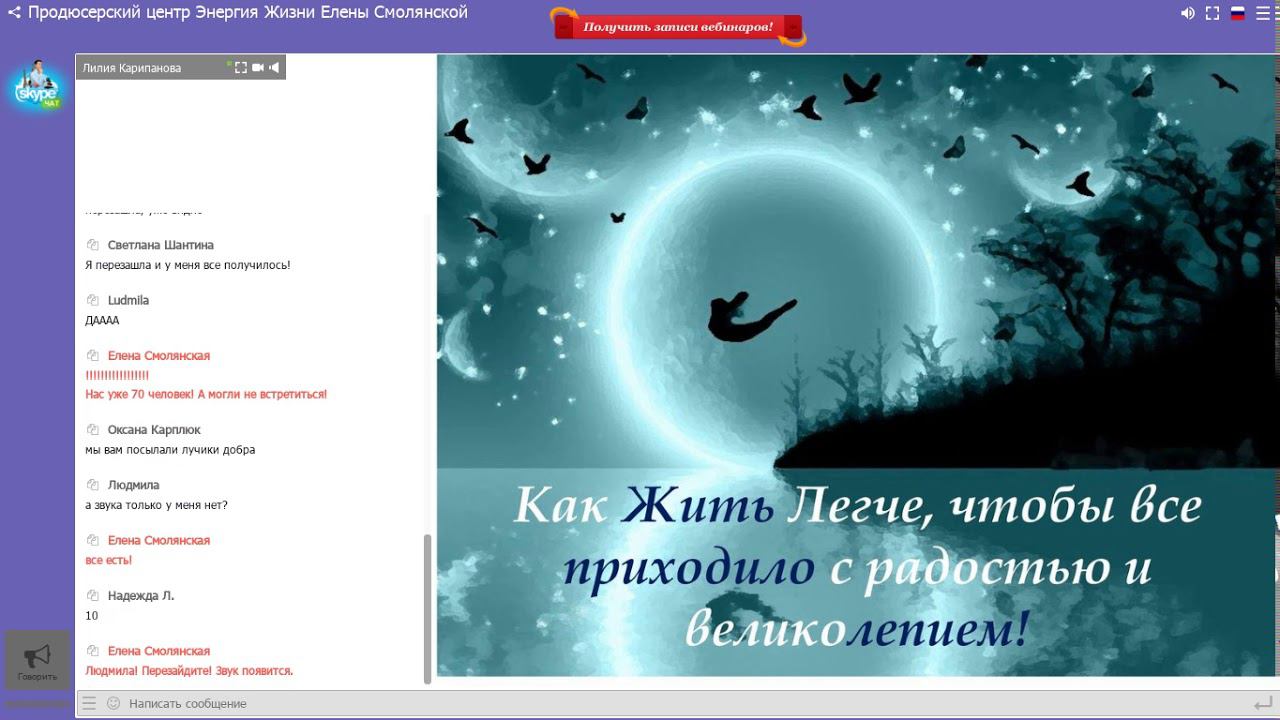This screenshot has width=1280, height=720.
Task: Select the chat name 'Оксана Карплюк'
Action: (154, 430)
